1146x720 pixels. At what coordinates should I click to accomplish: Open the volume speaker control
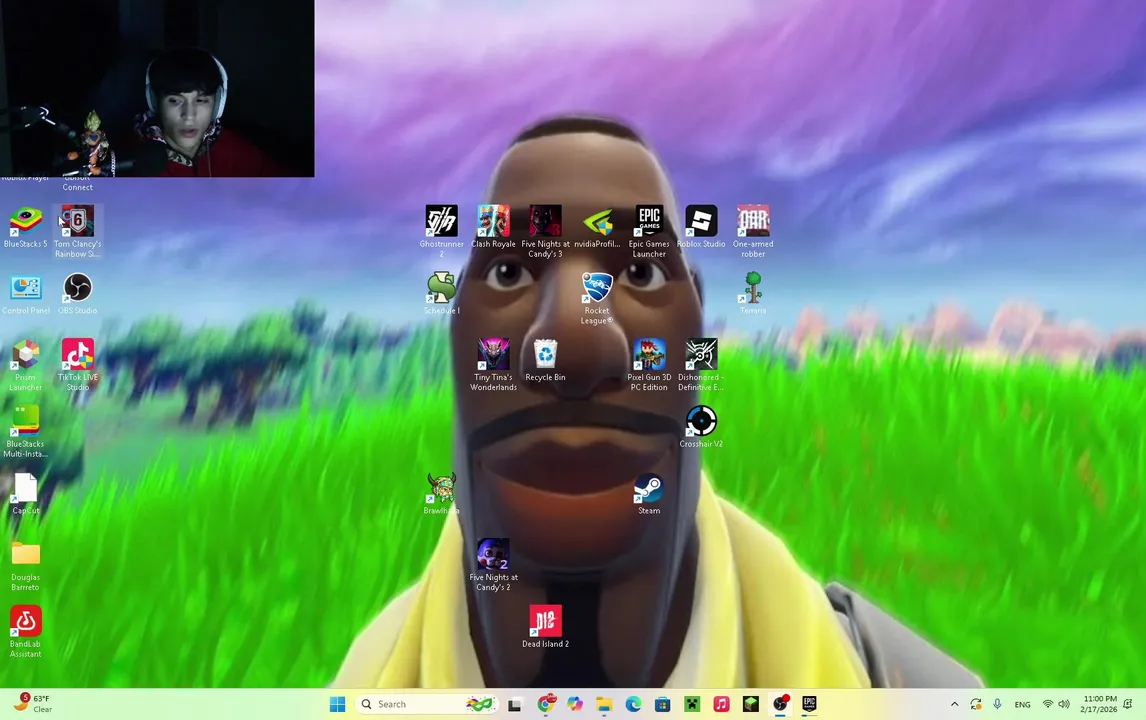click(1064, 704)
